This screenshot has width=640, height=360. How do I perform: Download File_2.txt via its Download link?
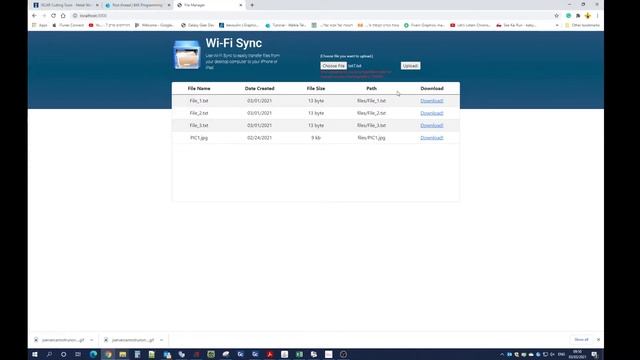coord(432,113)
